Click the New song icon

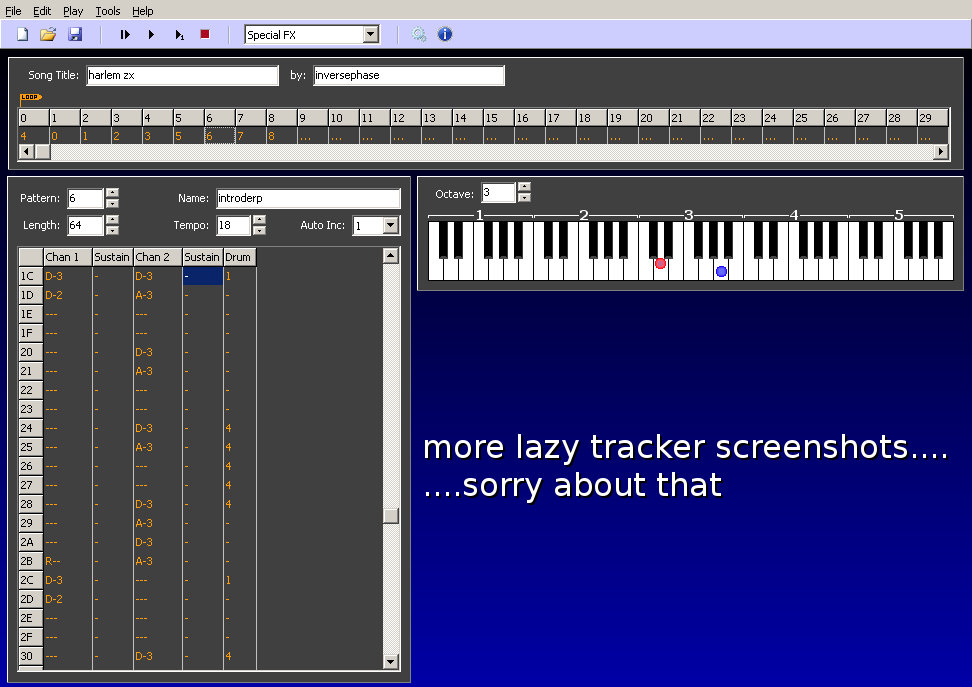click(22, 35)
